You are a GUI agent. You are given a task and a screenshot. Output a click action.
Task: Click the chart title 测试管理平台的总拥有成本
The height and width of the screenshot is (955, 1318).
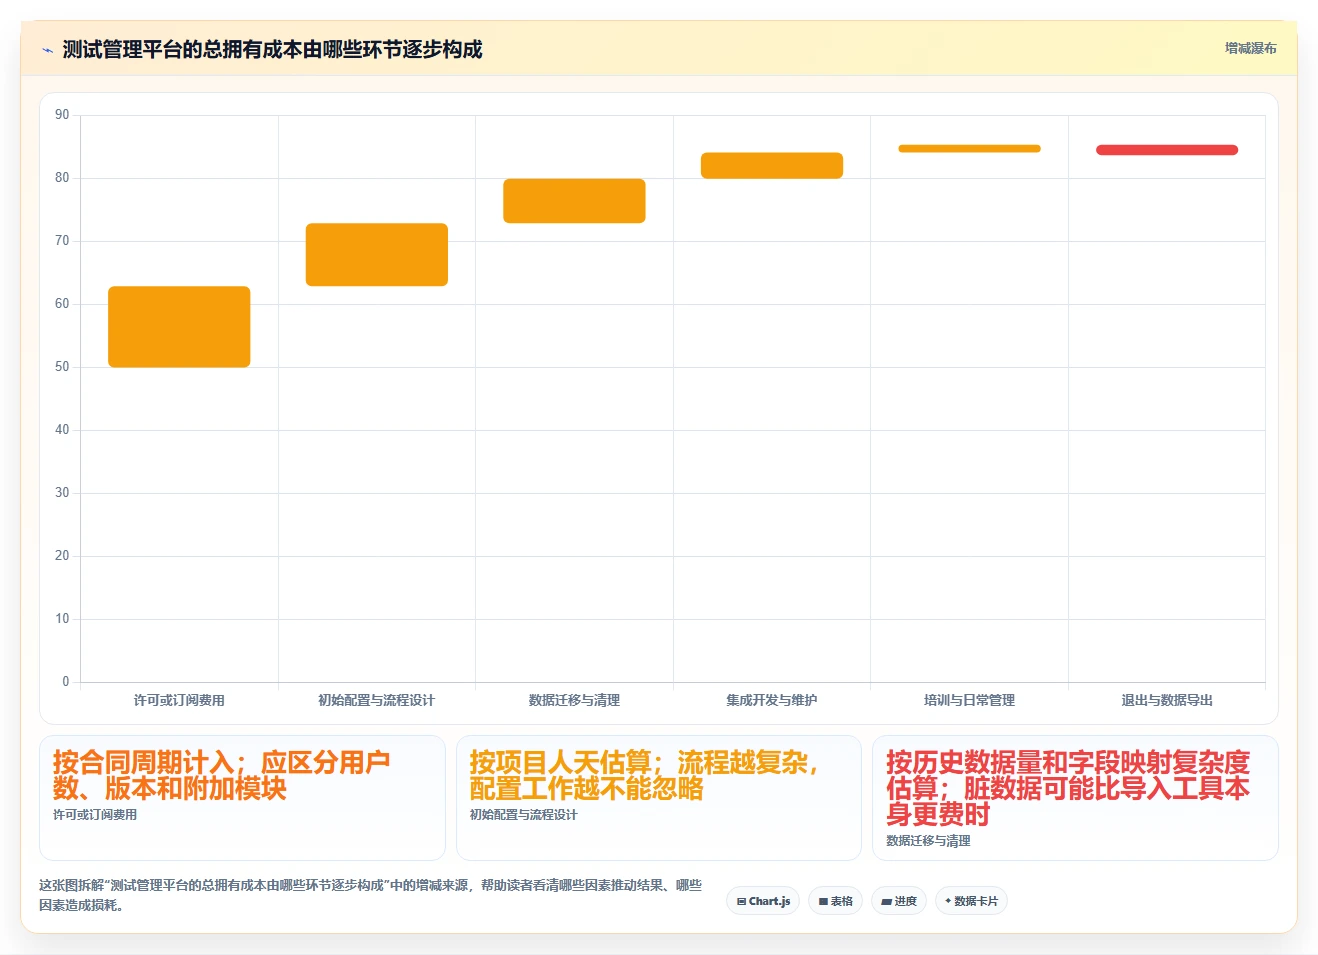pyautogui.click(x=272, y=49)
